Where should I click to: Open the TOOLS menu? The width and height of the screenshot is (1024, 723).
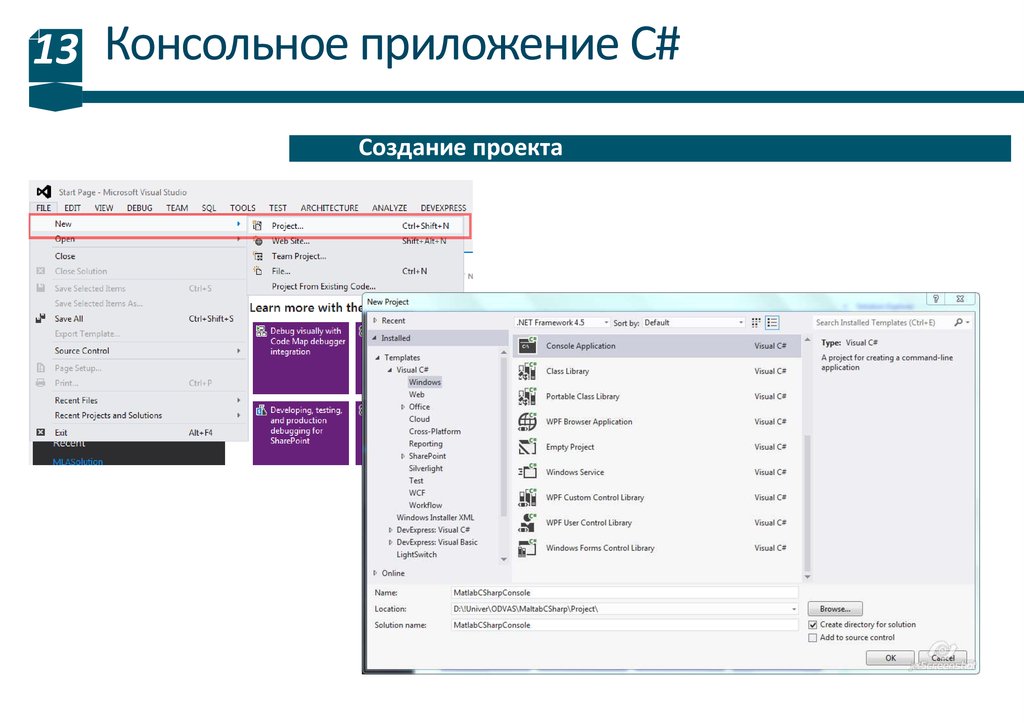(x=243, y=208)
